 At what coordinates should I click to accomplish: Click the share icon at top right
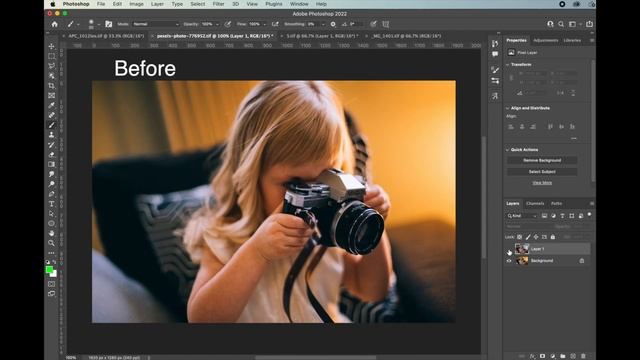[589, 24]
